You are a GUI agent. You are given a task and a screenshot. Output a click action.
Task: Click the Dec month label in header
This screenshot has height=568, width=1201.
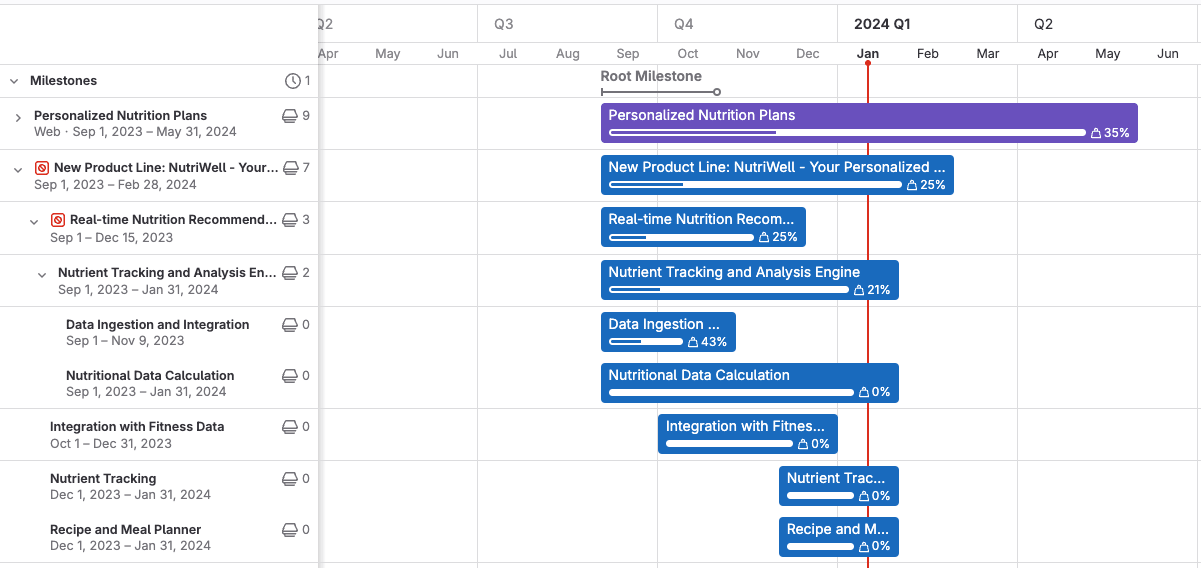pyautogui.click(x=808, y=54)
